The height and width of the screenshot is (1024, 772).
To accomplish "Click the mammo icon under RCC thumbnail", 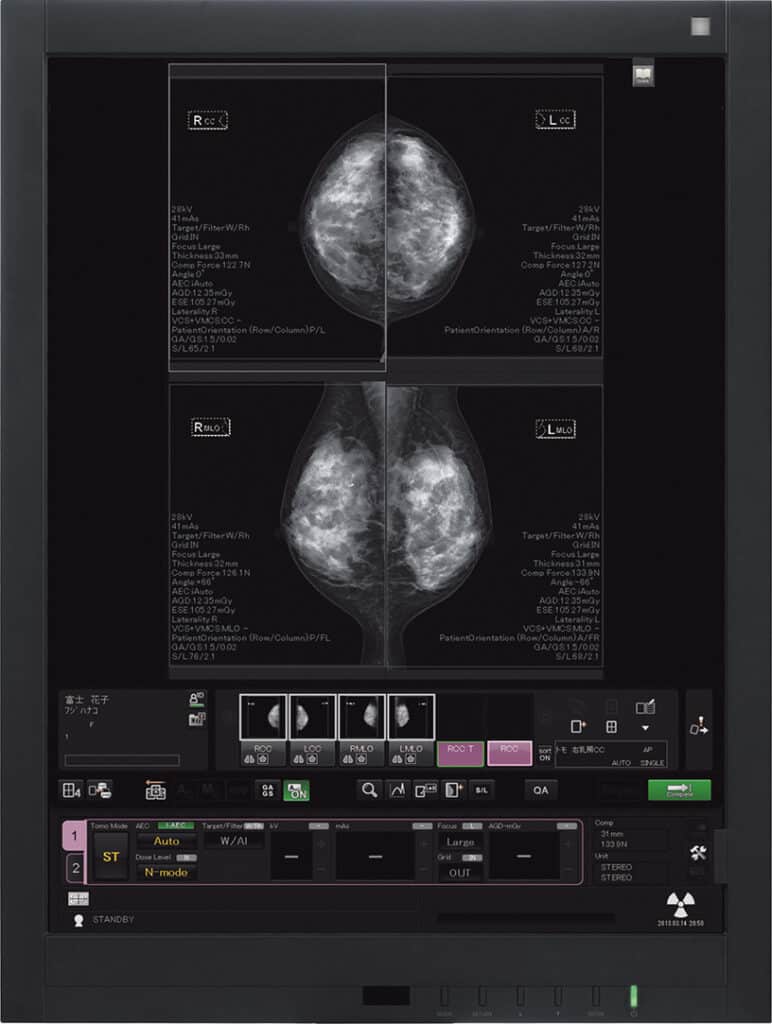I will pyautogui.click(x=249, y=759).
